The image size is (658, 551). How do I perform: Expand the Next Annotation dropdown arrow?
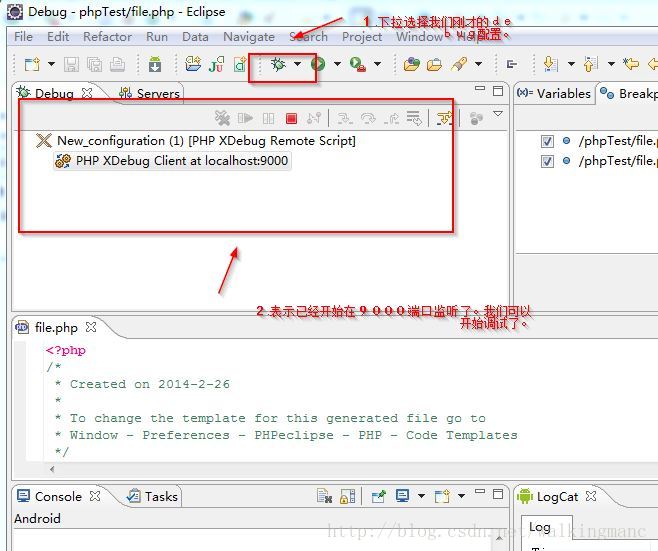pos(571,64)
